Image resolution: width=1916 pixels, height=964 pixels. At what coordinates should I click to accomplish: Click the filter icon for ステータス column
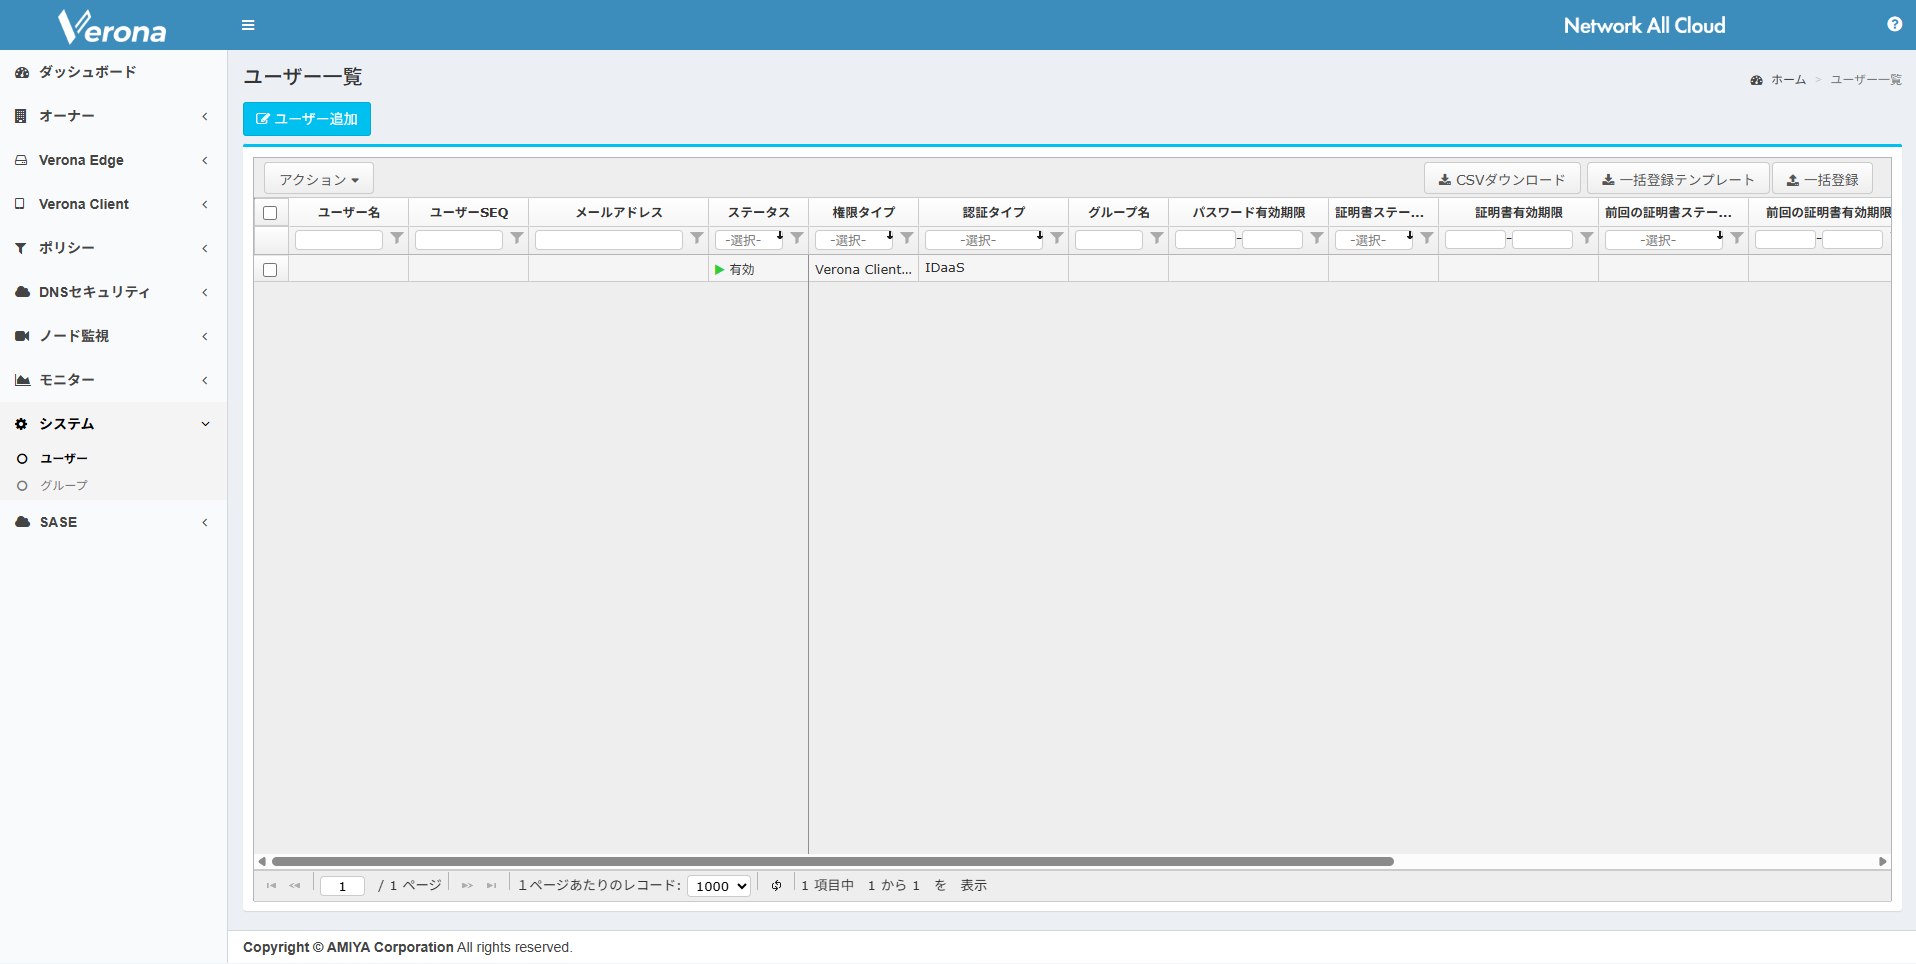797,238
